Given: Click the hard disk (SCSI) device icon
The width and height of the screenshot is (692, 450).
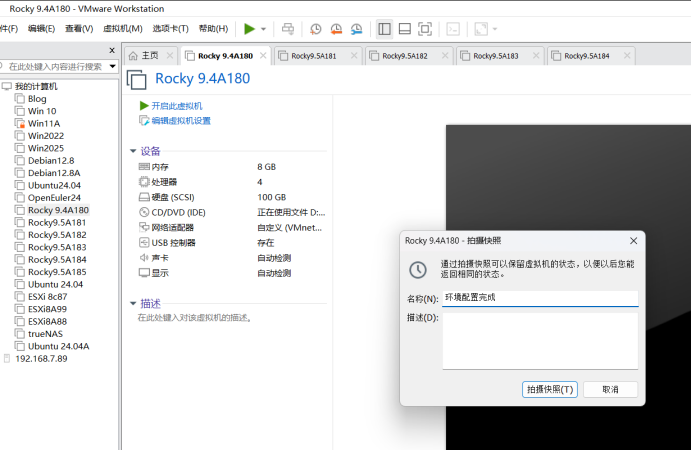Looking at the screenshot, I should coord(144,197).
